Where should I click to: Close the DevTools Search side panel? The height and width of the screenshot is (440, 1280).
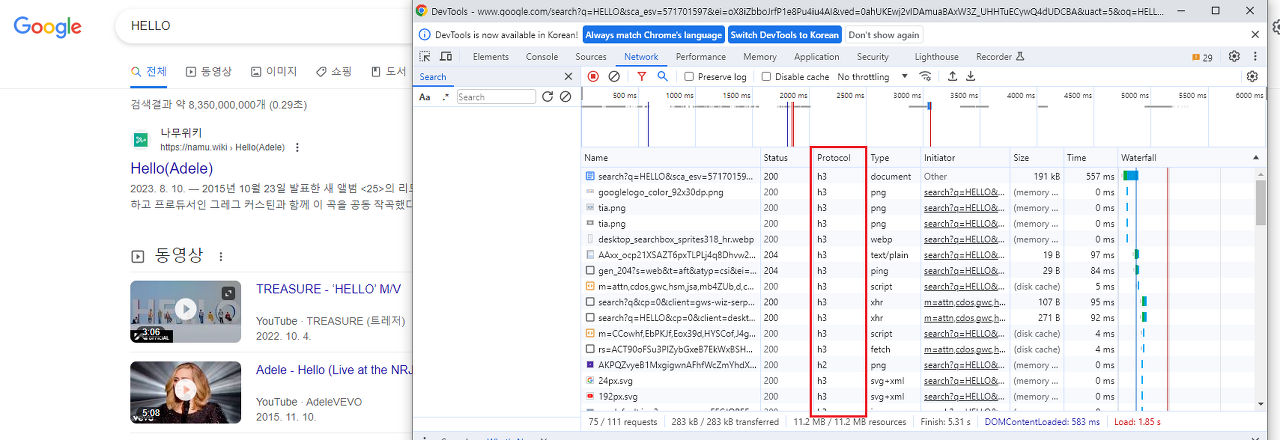[x=568, y=76]
